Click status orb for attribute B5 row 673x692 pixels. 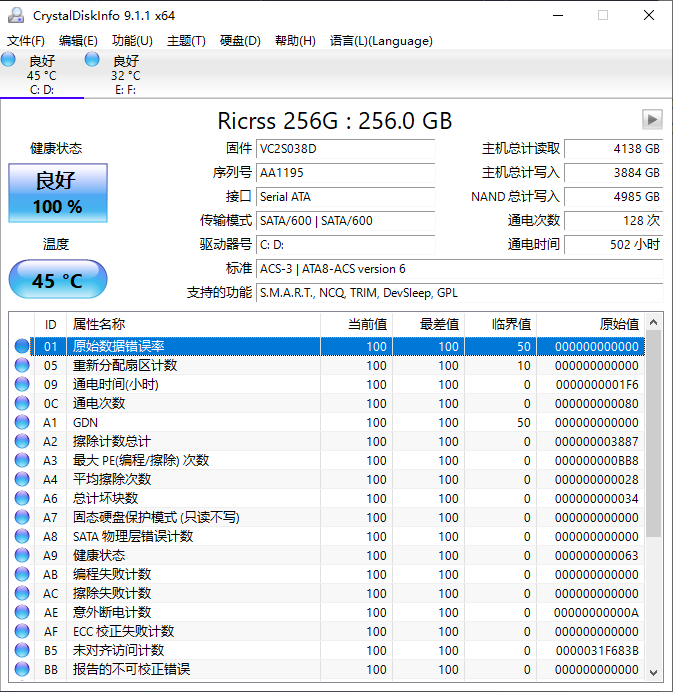click(22, 651)
